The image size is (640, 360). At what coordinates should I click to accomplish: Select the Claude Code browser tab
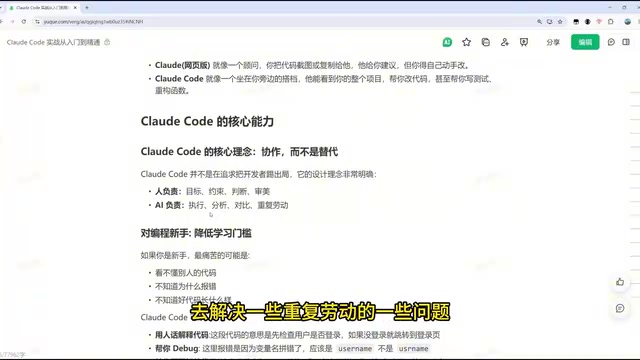click(x=42, y=8)
